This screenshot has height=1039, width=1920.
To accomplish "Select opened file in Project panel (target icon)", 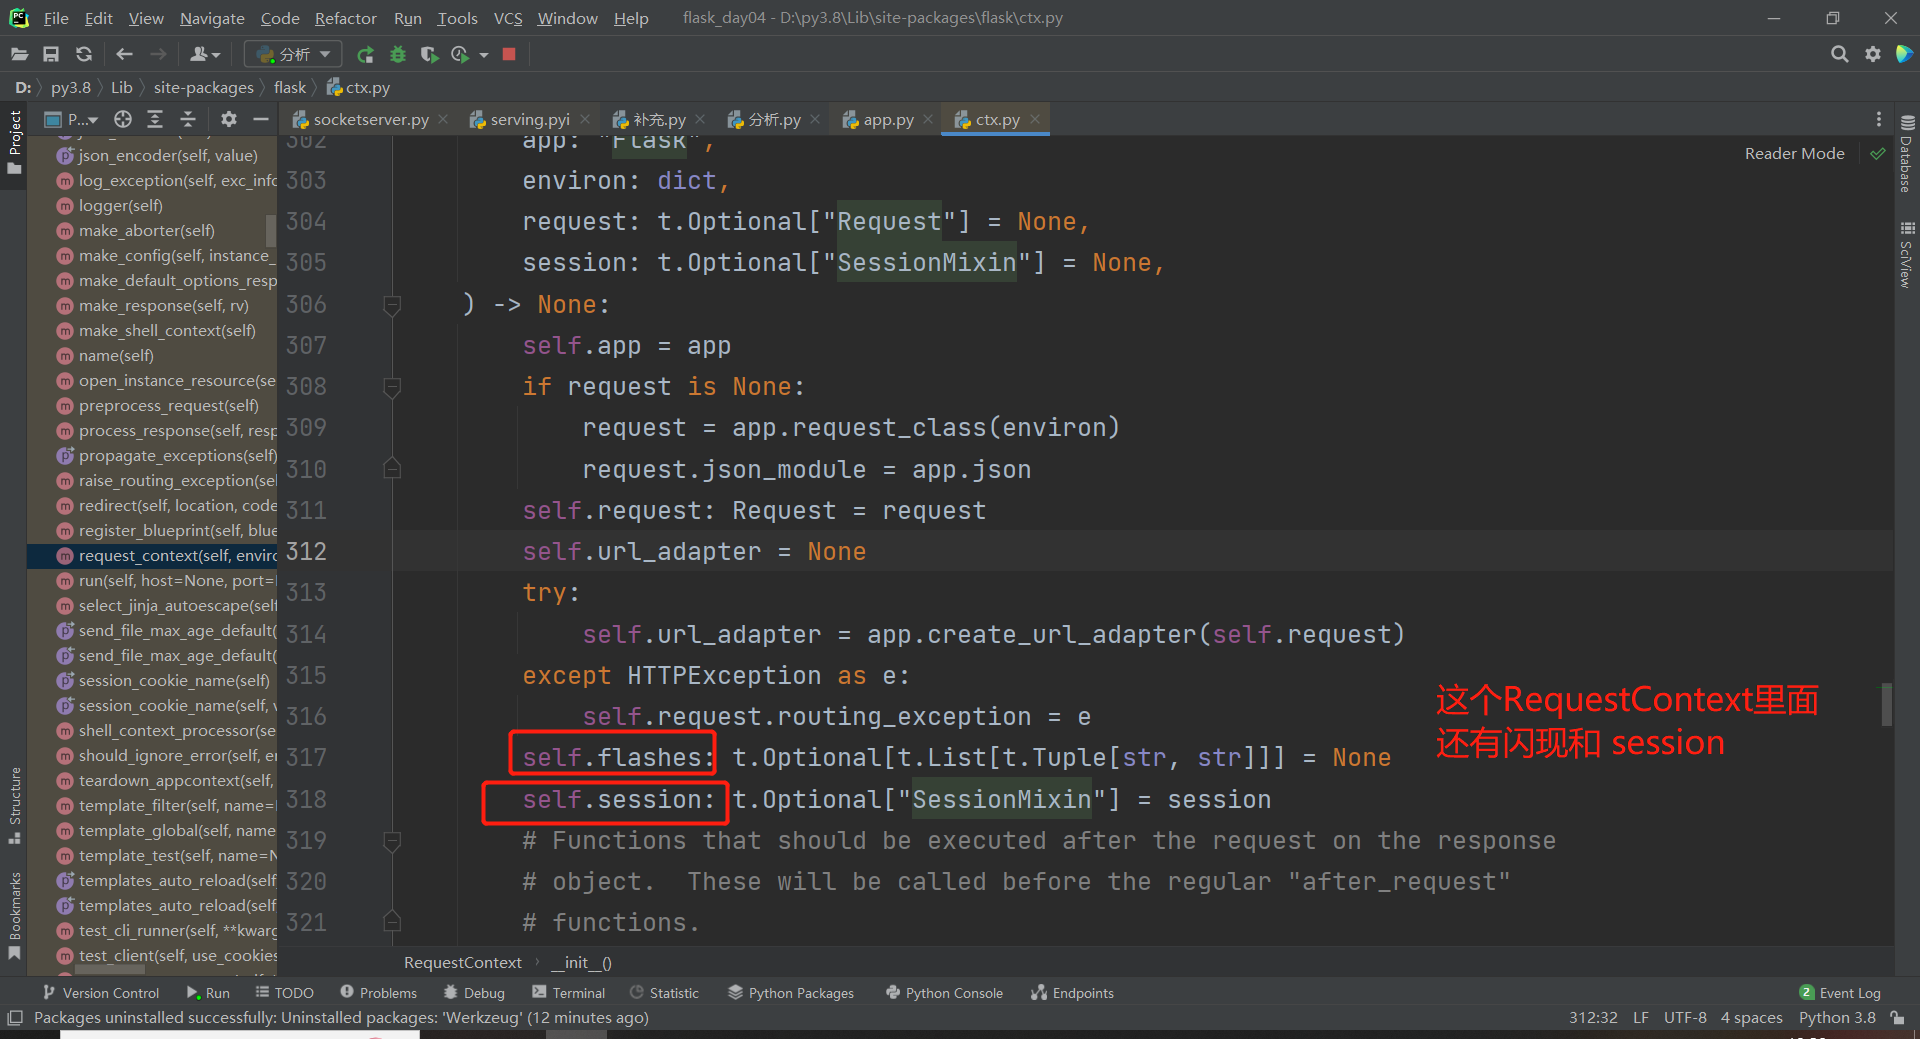I will pos(123,119).
